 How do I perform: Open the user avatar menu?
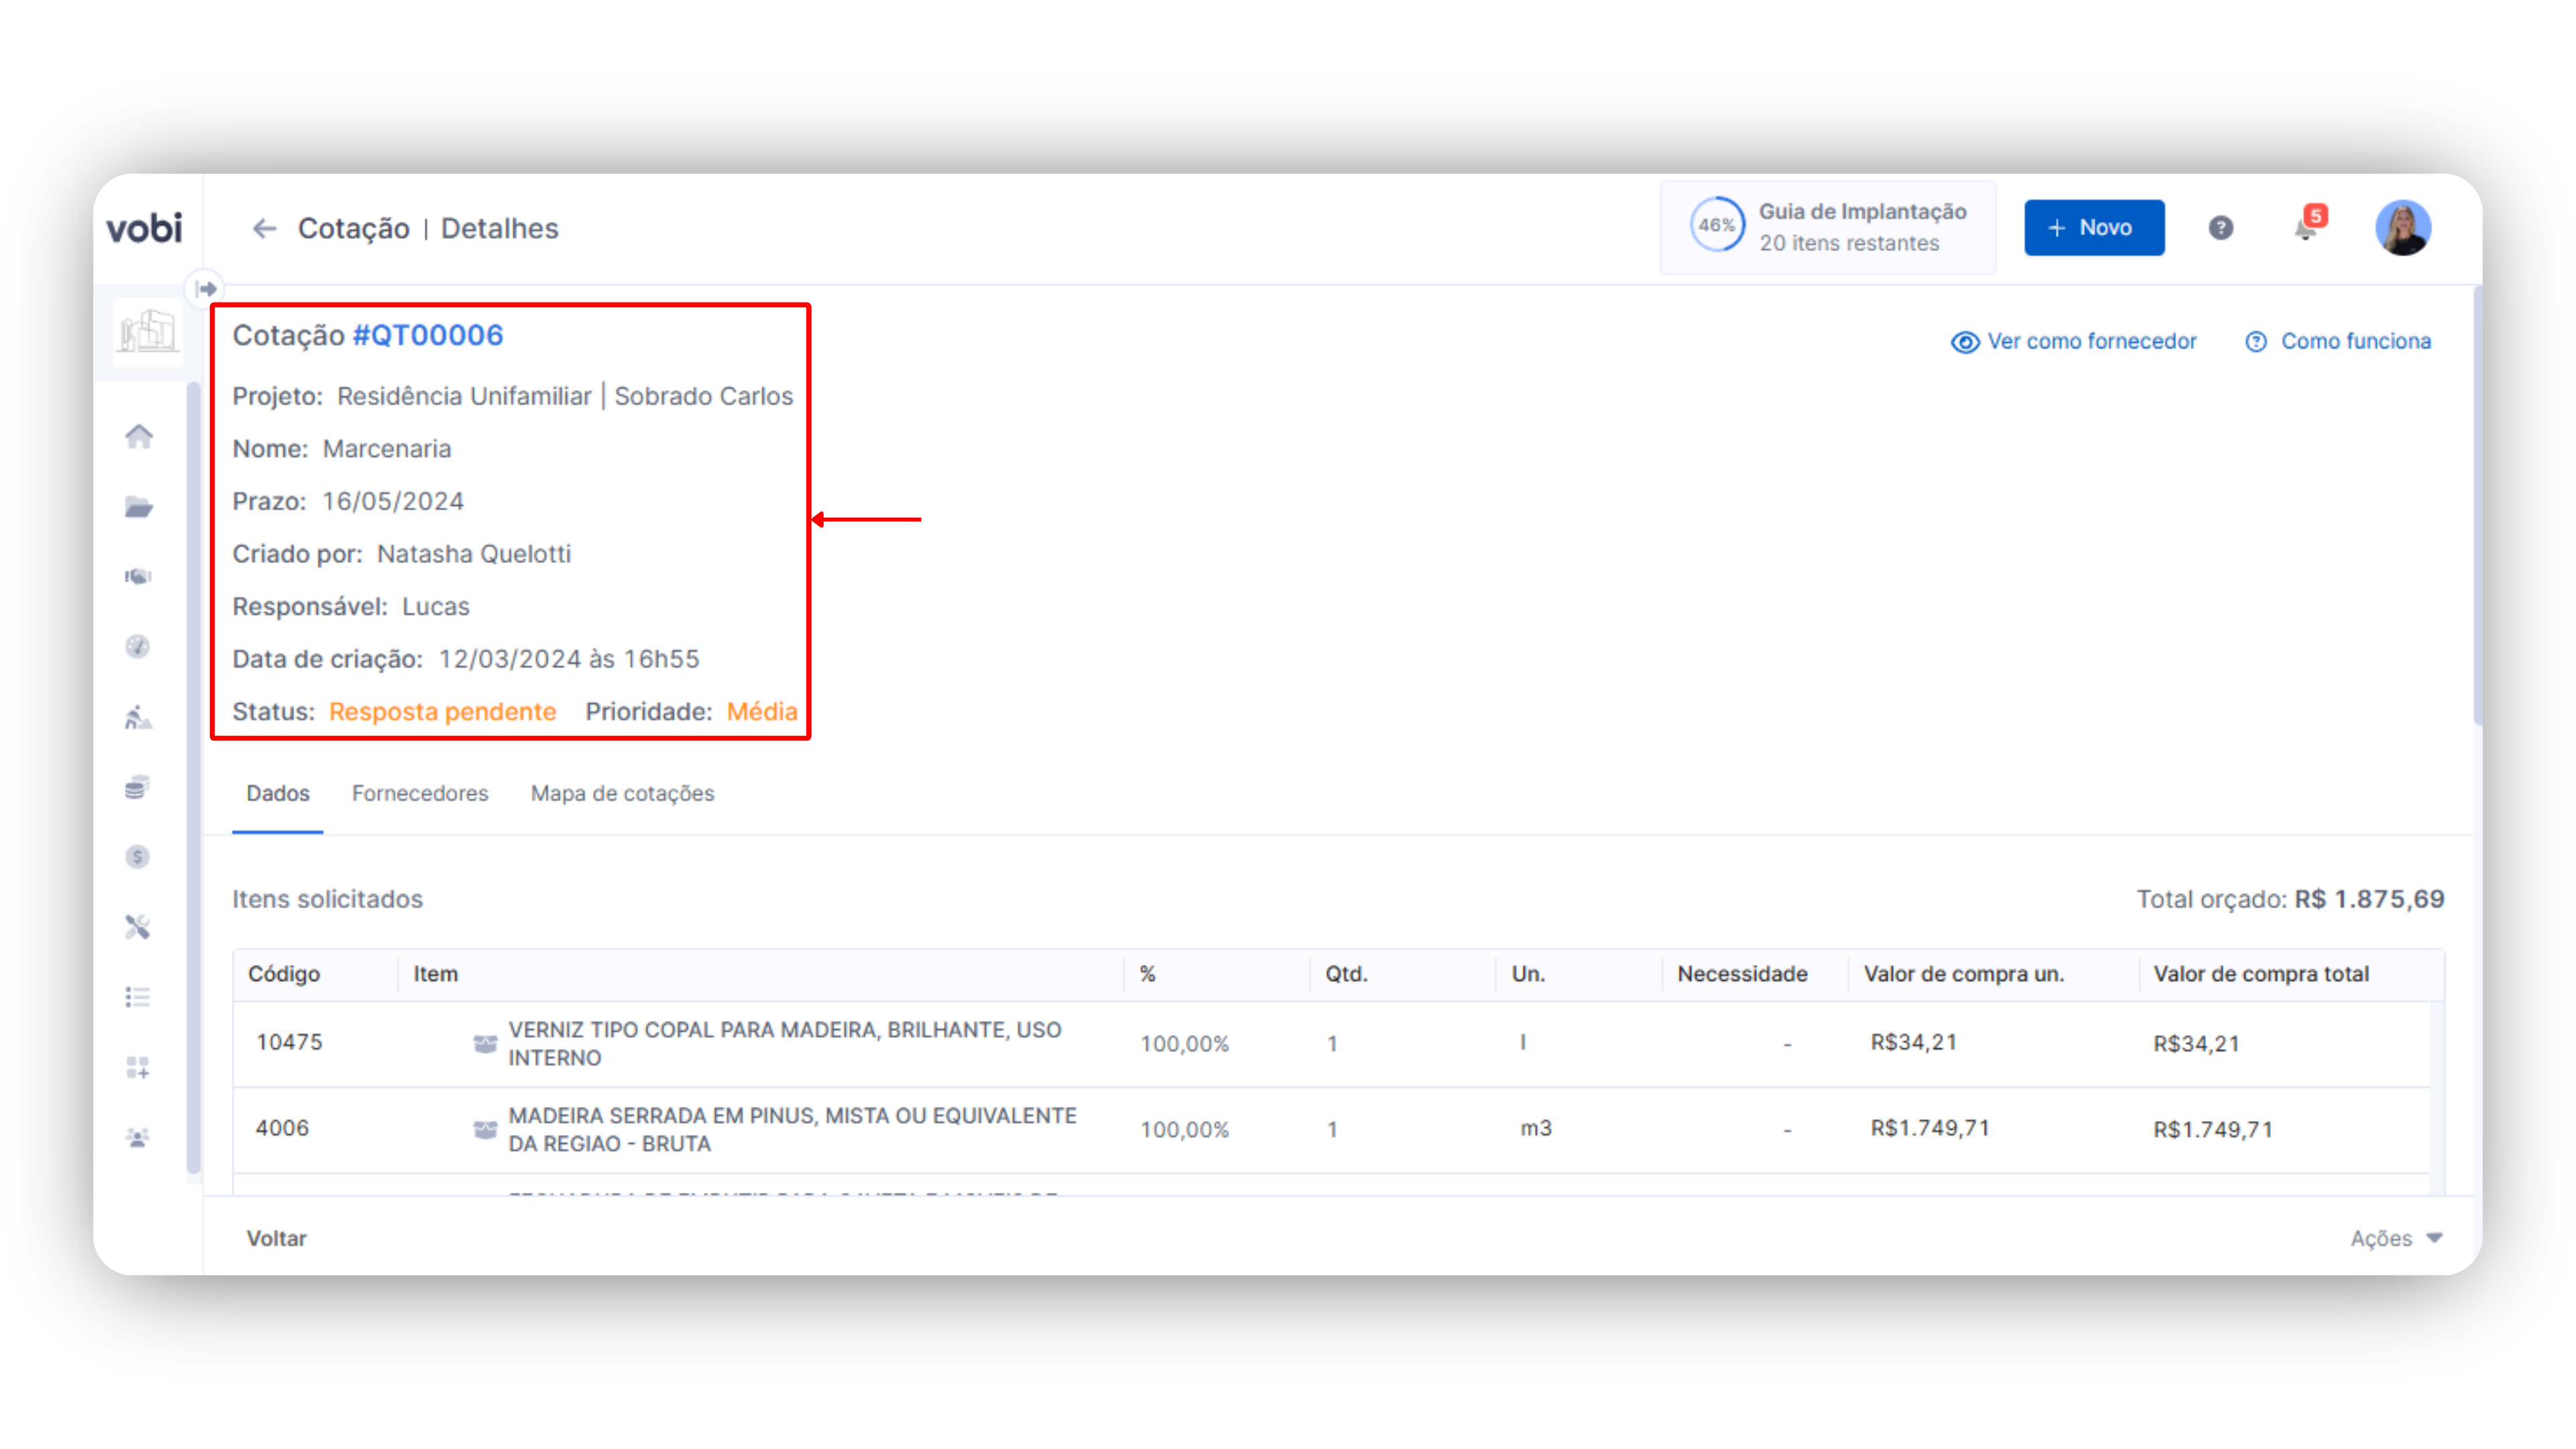pos(2402,228)
